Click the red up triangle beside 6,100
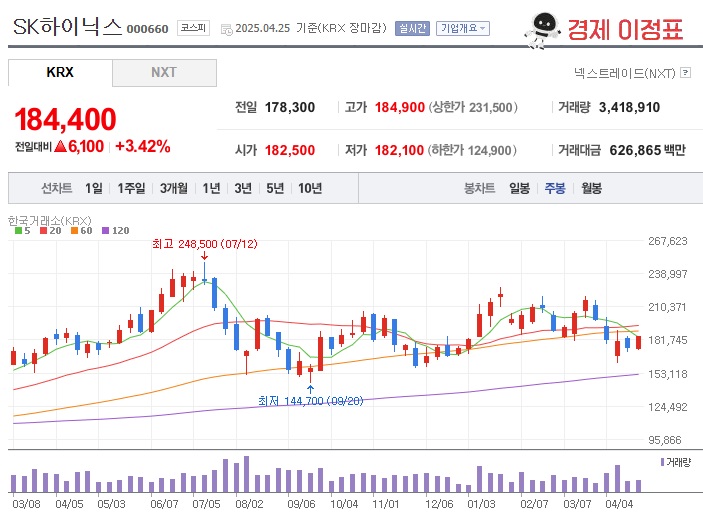Screen dimensions: 703x525 61,146
